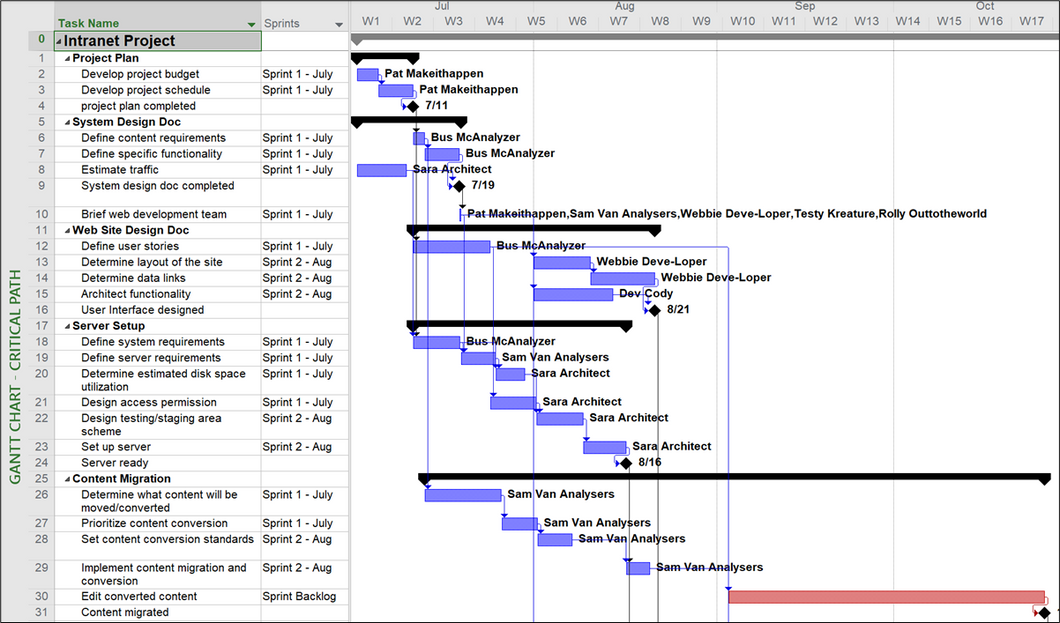Click the Sprint Backlog cell in row 30
The height and width of the screenshot is (623, 1060).
click(299, 597)
